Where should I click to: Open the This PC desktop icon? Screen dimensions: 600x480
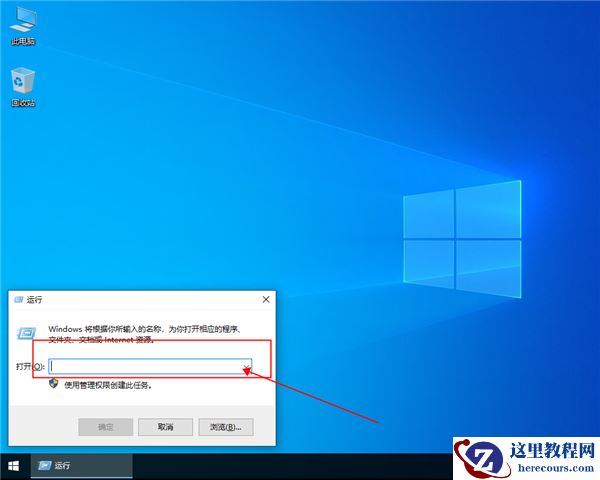tap(23, 26)
